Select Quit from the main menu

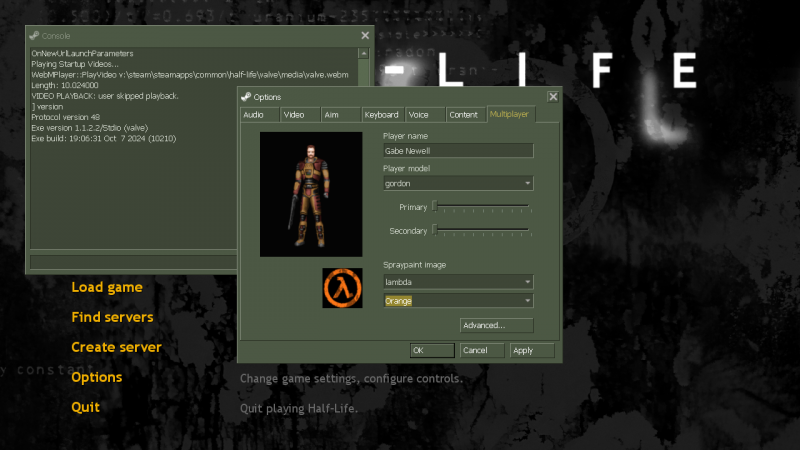click(x=85, y=407)
